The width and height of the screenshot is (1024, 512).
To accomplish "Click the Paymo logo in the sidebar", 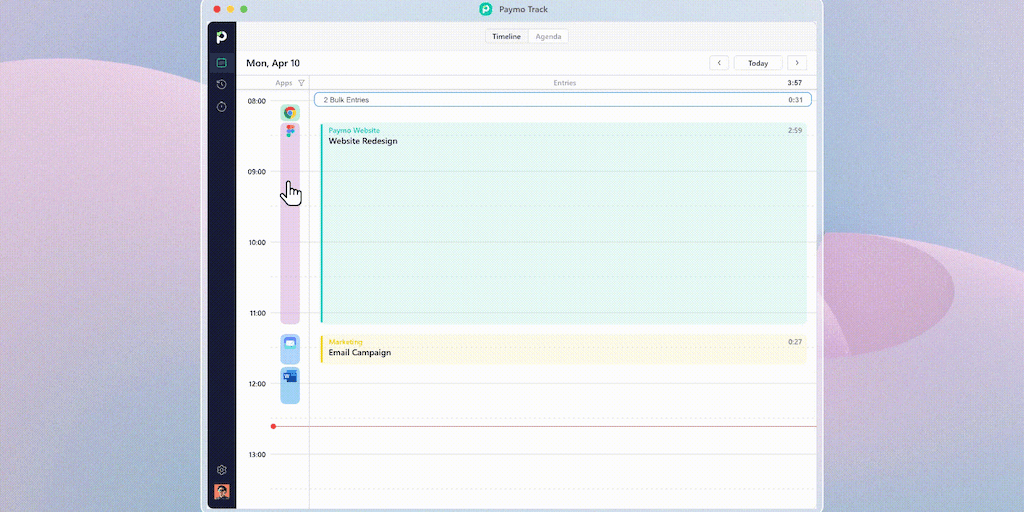I will point(221,38).
